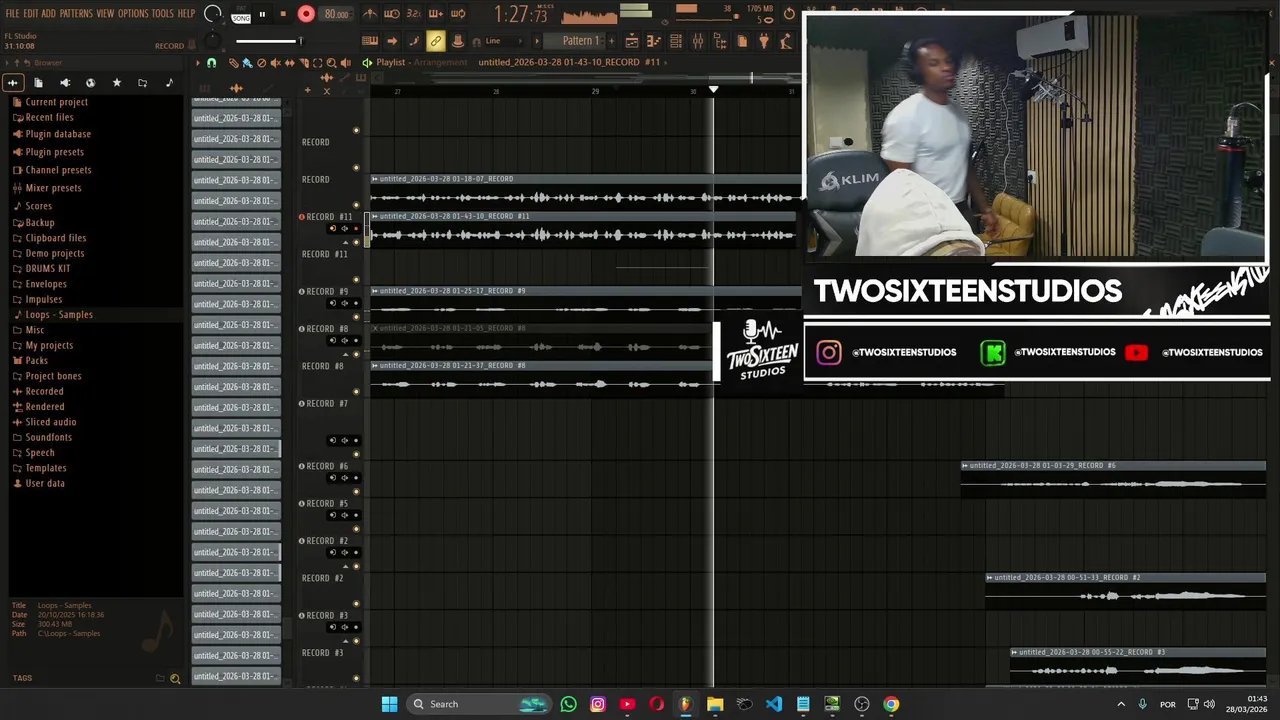Click the tempo field showing 80.000

tap(336, 14)
